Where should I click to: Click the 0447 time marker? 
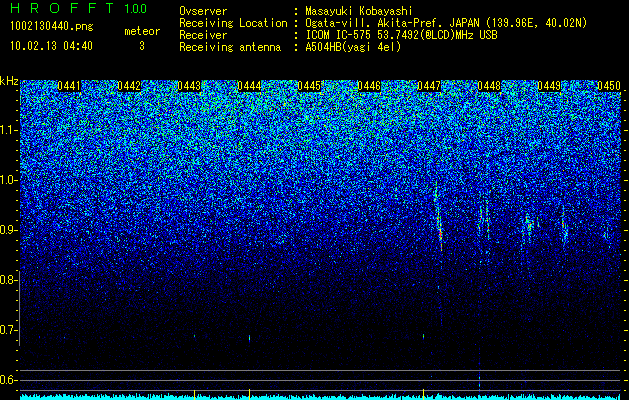(429, 86)
